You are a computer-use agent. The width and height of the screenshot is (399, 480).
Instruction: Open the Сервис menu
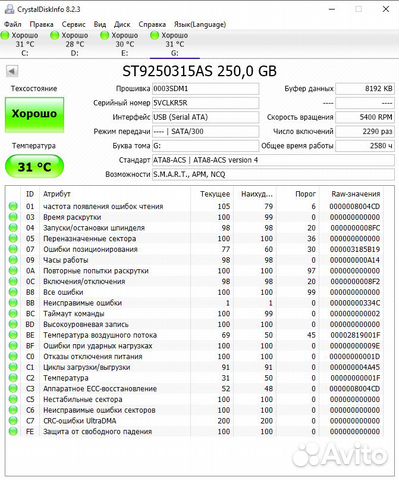coord(73,24)
